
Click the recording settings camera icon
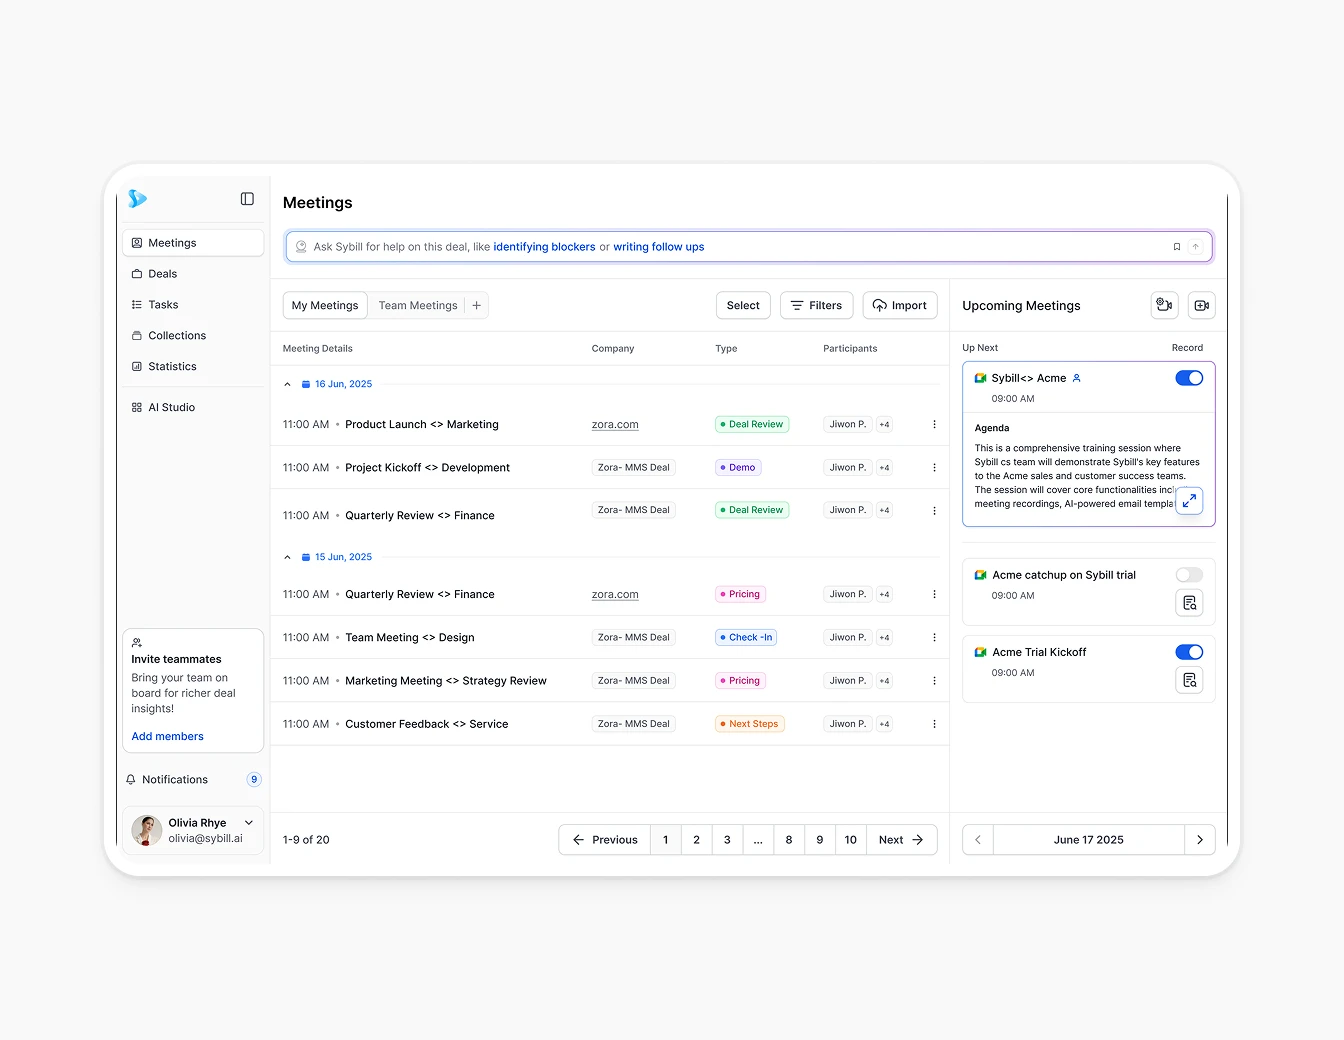point(1164,306)
